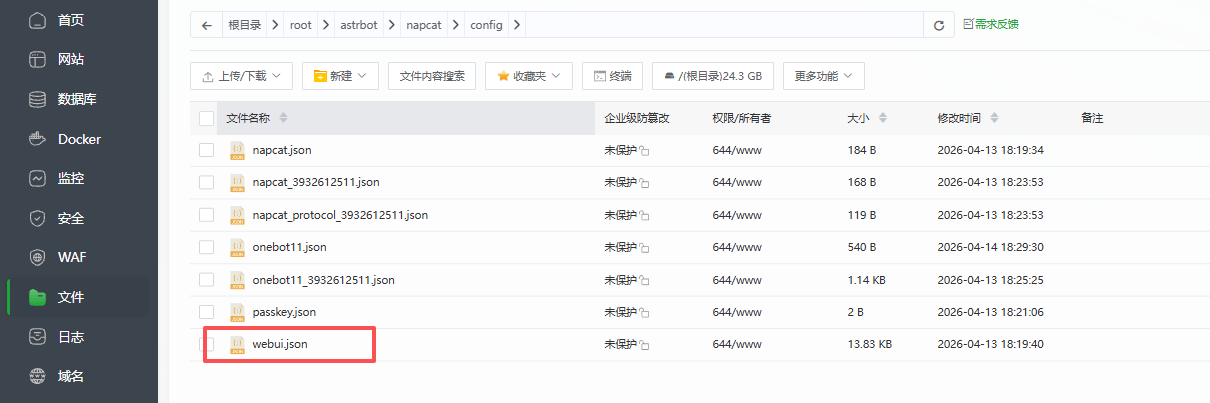Click the 日志 log sidebar icon
The image size is (1210, 403).
(38, 337)
